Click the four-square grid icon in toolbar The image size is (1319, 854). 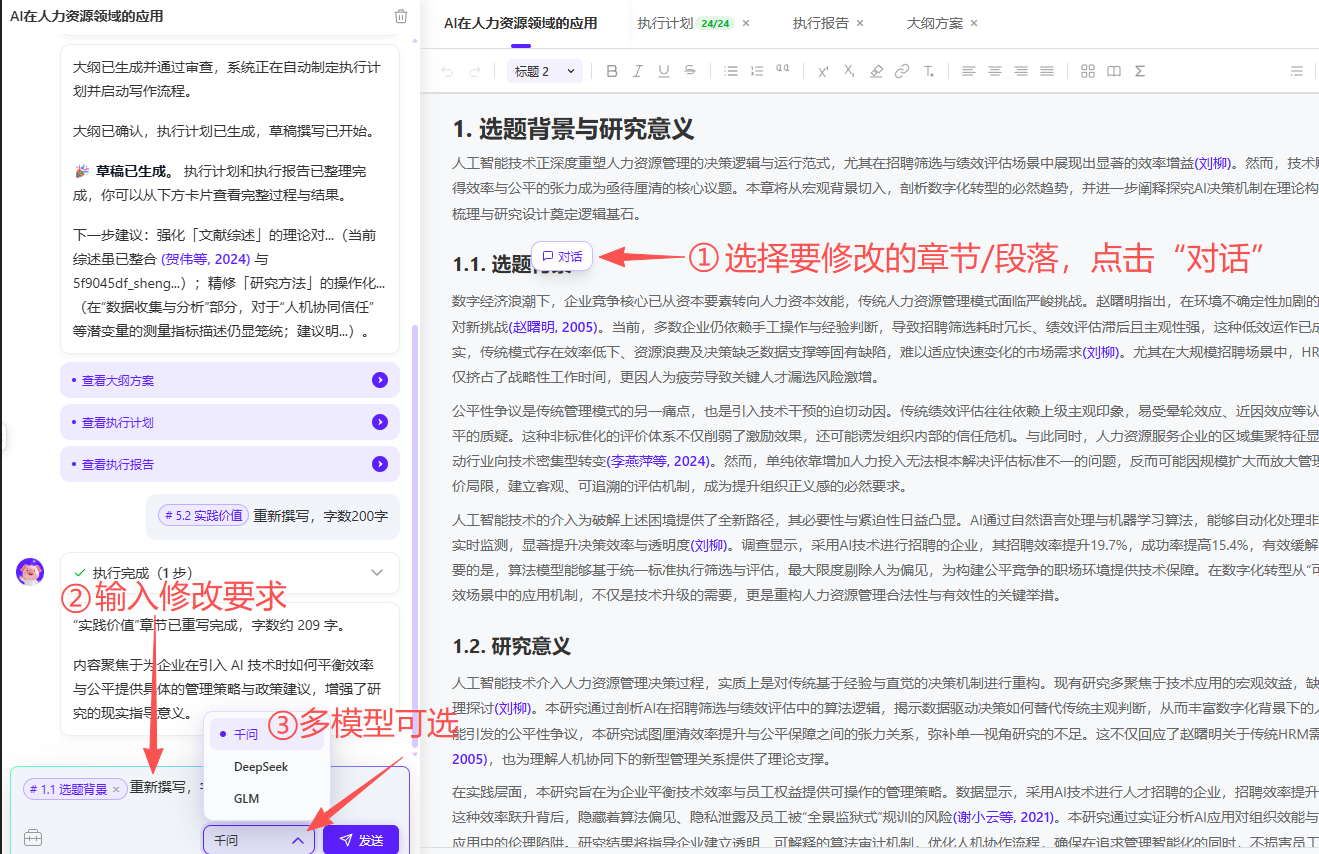(x=1088, y=71)
